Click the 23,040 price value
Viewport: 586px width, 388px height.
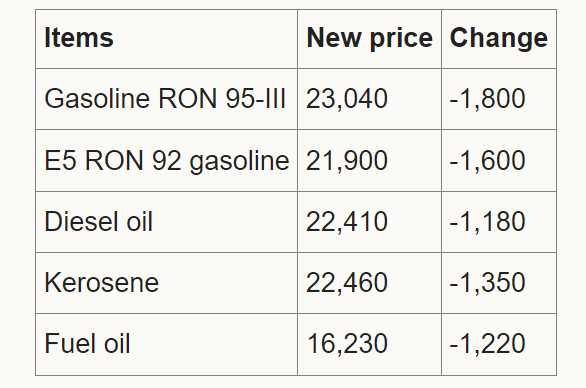pyautogui.click(x=346, y=99)
